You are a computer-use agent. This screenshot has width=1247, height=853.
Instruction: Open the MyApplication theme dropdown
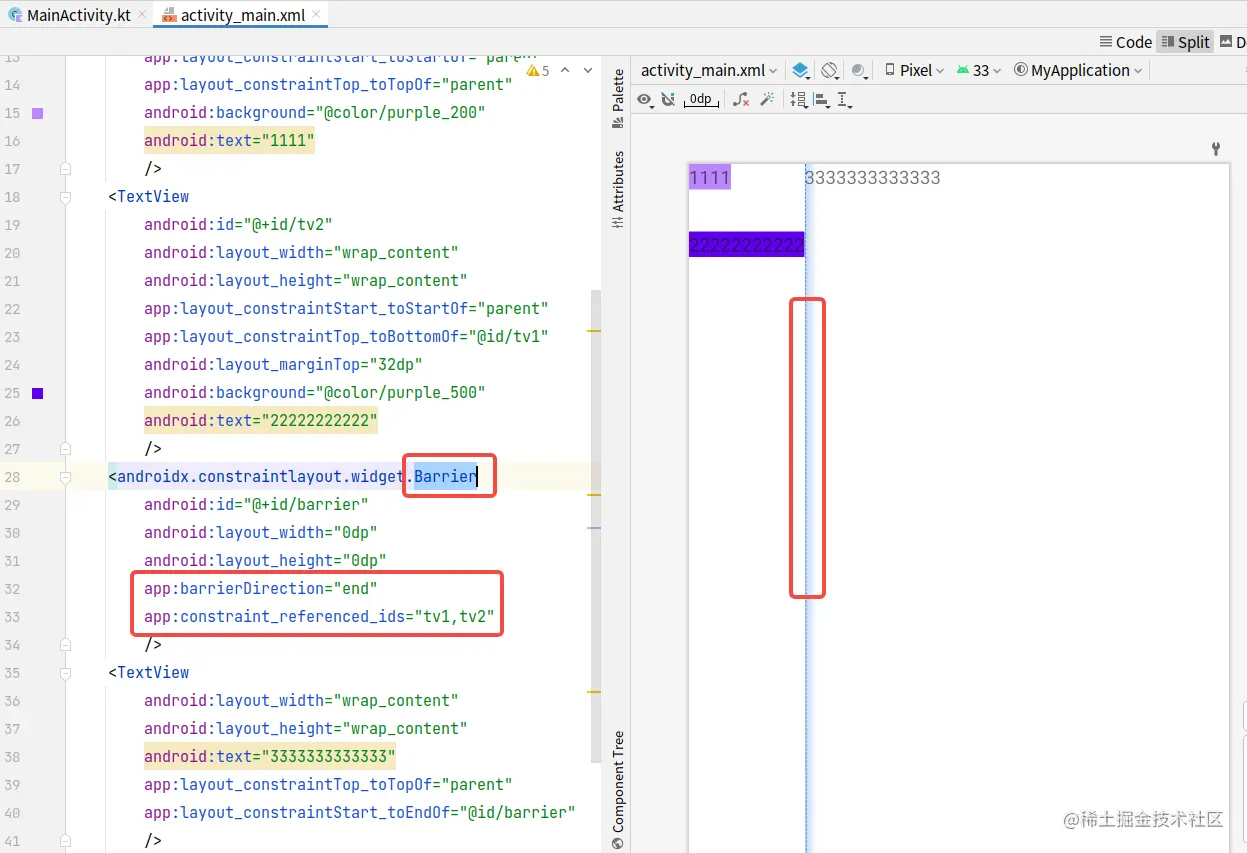click(x=1077, y=70)
